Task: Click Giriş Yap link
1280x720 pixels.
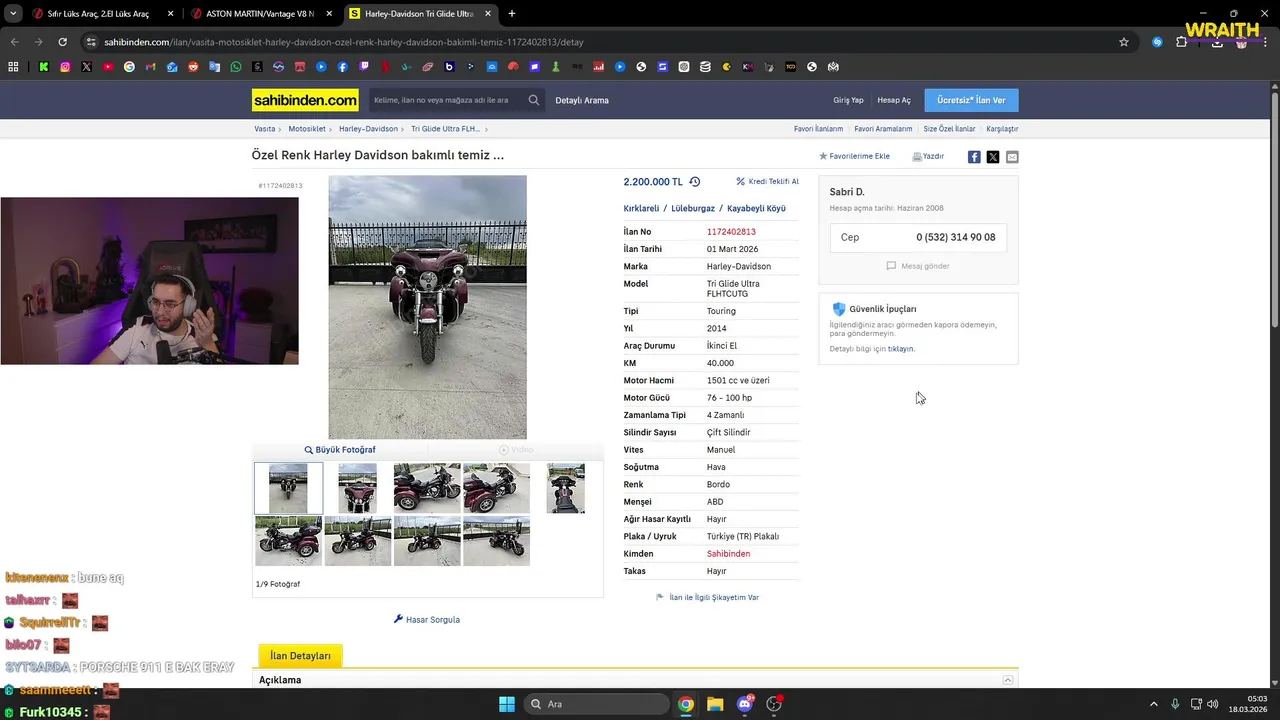Action: click(848, 100)
